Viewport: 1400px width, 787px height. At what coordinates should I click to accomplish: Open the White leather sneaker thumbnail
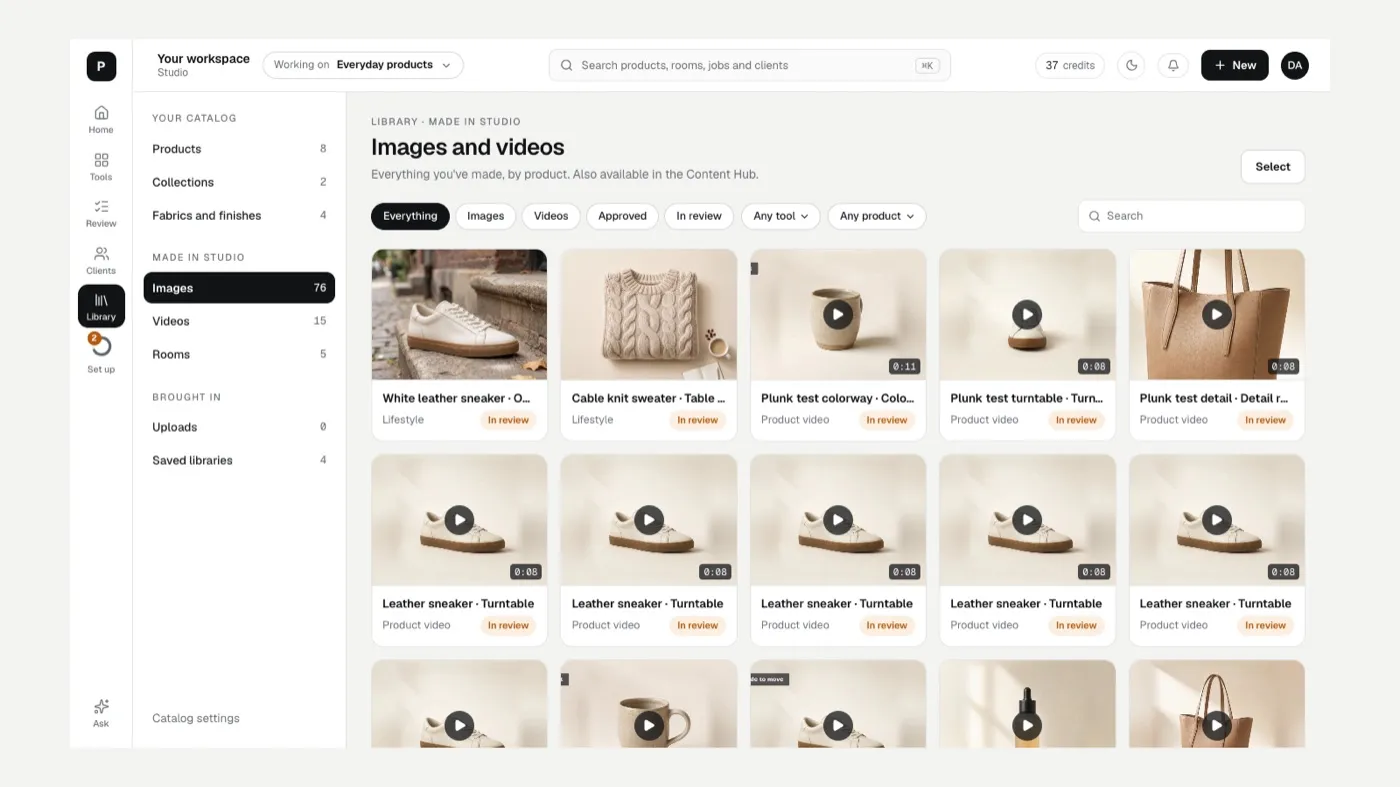click(459, 314)
